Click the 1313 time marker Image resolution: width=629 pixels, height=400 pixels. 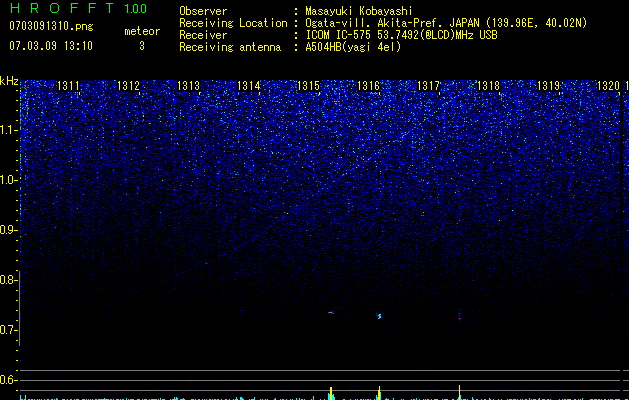189,86
